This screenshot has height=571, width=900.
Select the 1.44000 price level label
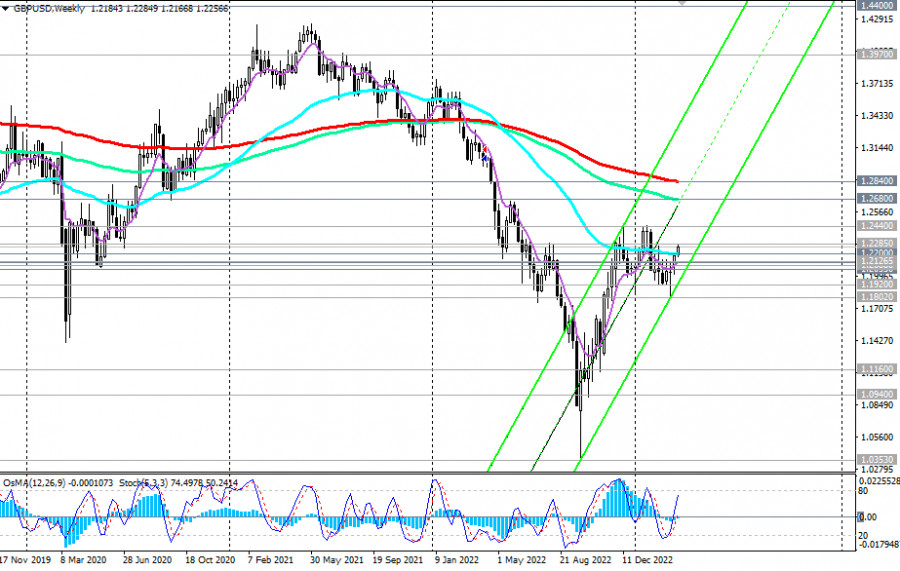pos(877,6)
